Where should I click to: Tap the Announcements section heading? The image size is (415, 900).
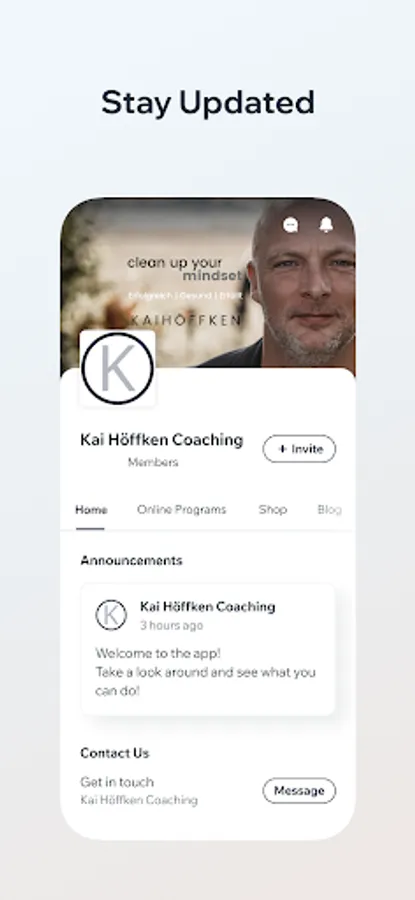(x=131, y=561)
